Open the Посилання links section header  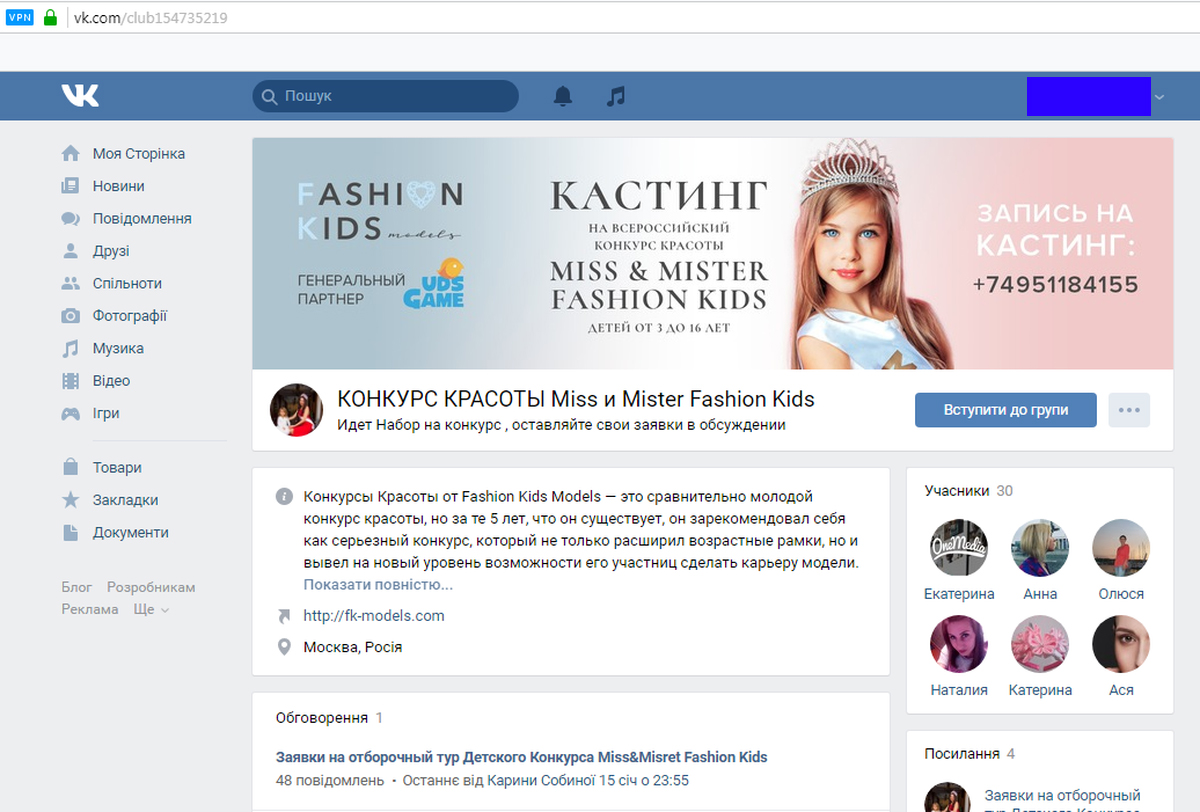(x=970, y=754)
